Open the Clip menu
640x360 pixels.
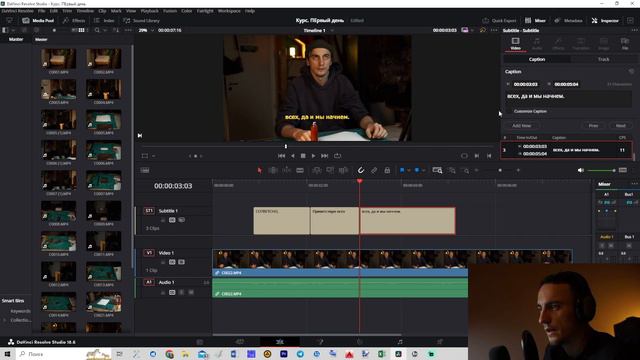(x=102, y=11)
